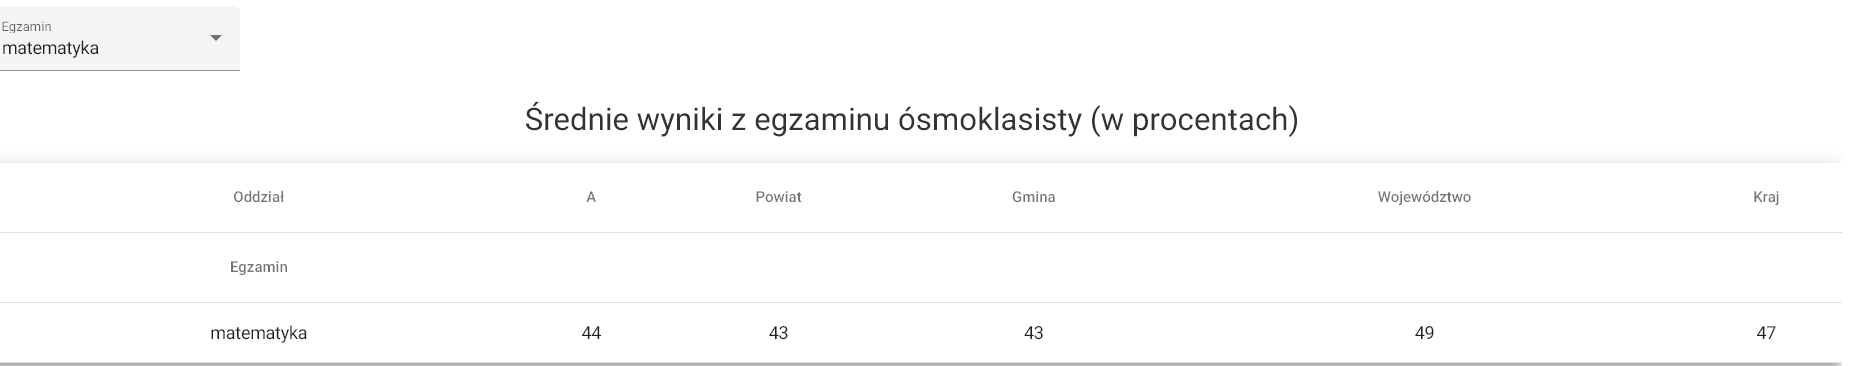This screenshot has width=1858, height=366.
Task: Click the Województwo value 49
Action: click(x=1424, y=333)
